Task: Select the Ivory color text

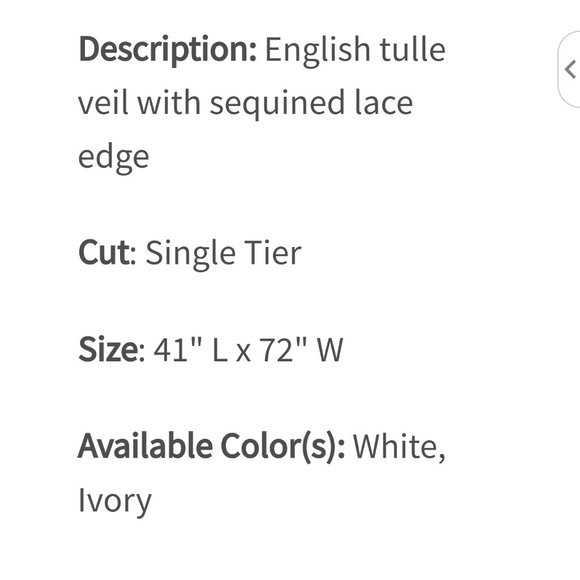Action: pos(115,501)
